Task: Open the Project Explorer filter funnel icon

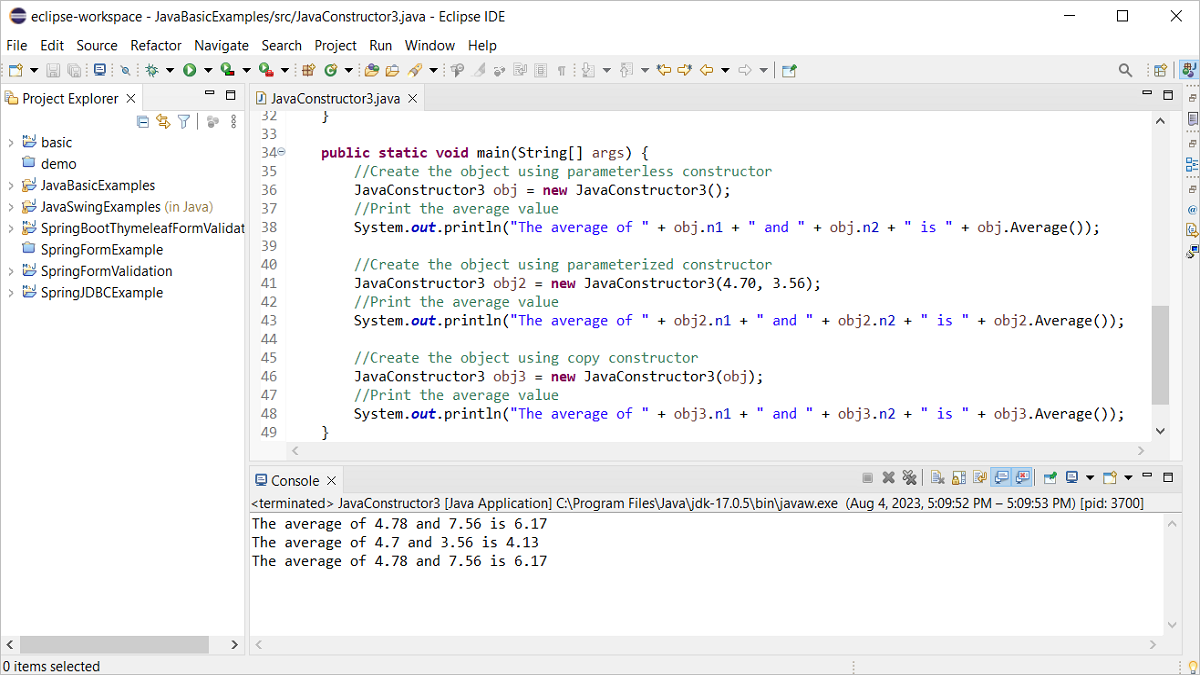Action: 184,121
